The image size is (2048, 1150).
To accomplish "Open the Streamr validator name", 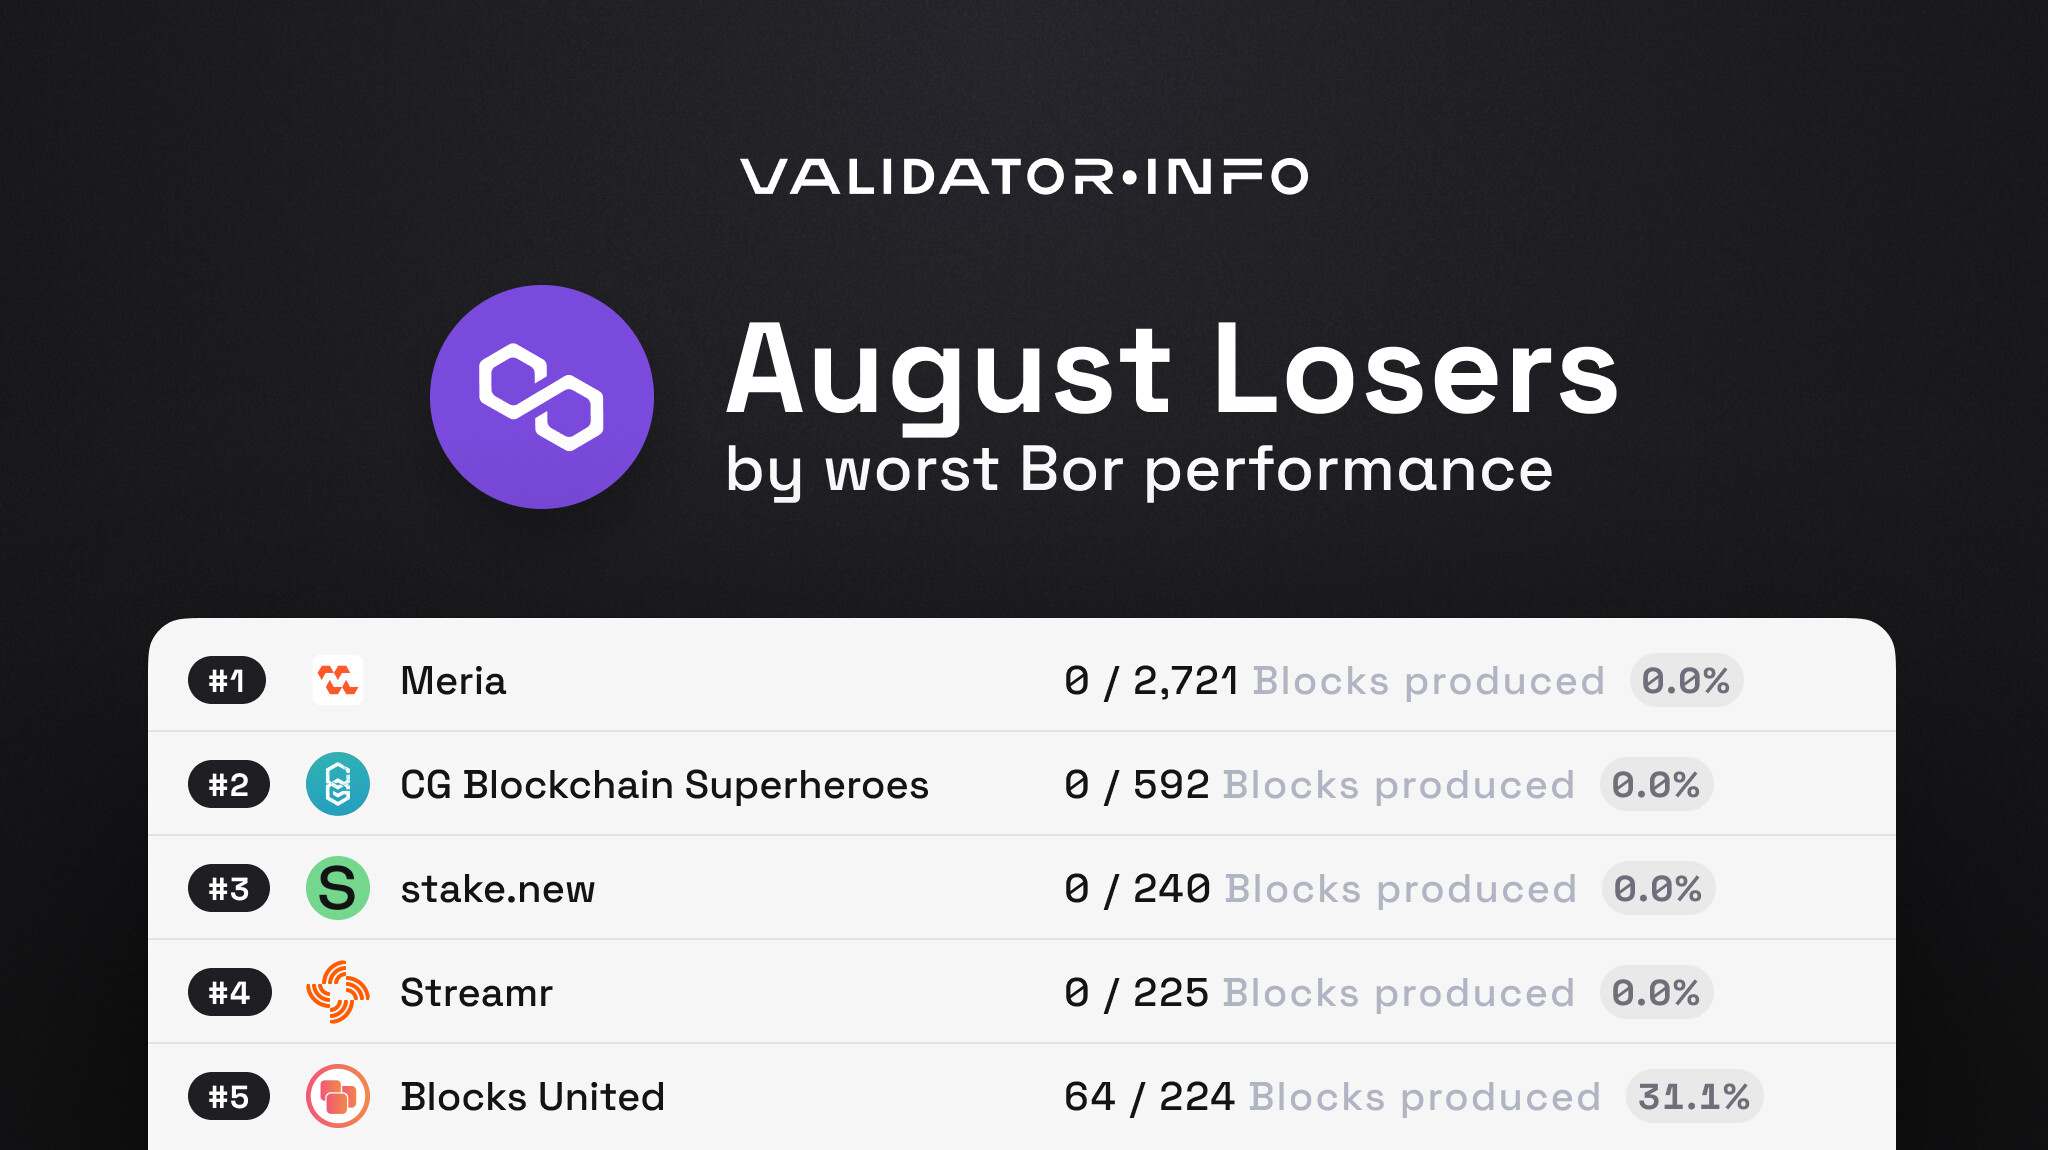I will (476, 993).
